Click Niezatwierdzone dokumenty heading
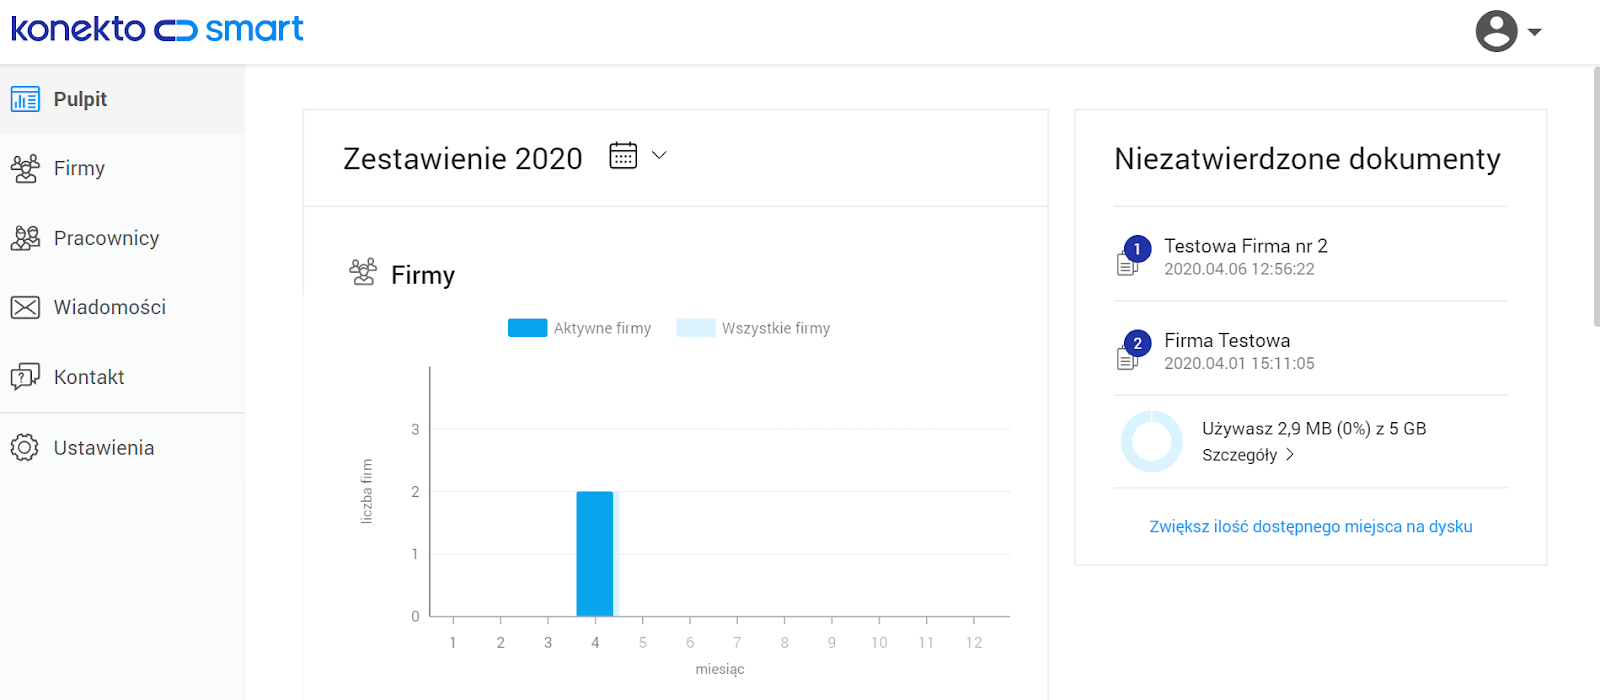The height and width of the screenshot is (700, 1600). point(1307,158)
